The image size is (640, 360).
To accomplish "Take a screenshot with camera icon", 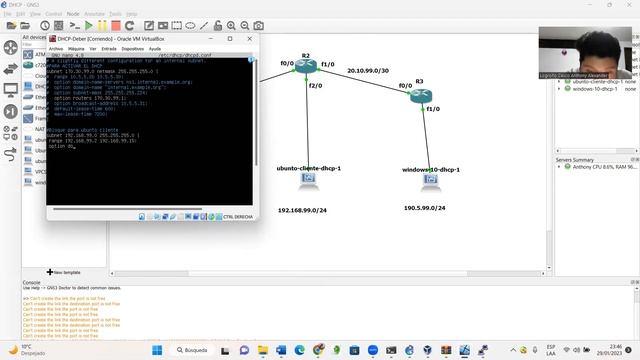I will [258, 26].
